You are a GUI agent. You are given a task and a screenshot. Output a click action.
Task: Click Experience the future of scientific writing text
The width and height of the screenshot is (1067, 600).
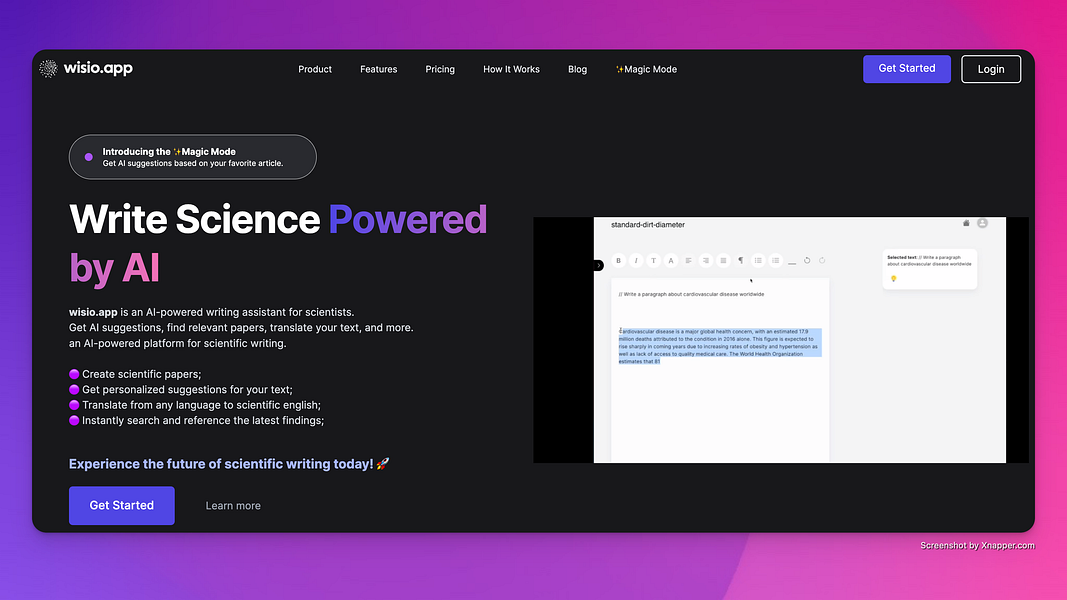(221, 464)
